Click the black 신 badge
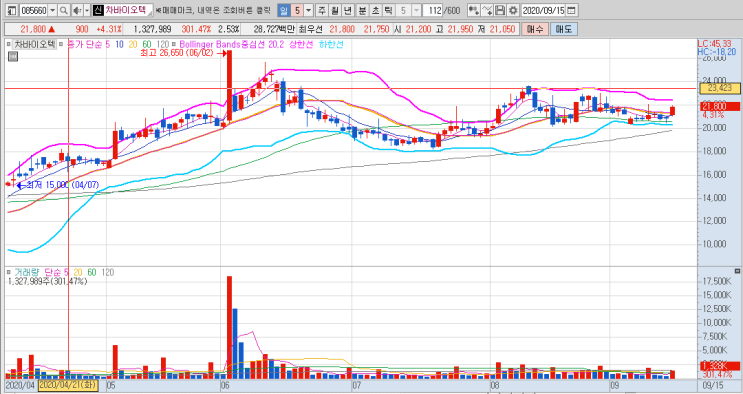743x394 pixels. click(x=98, y=10)
